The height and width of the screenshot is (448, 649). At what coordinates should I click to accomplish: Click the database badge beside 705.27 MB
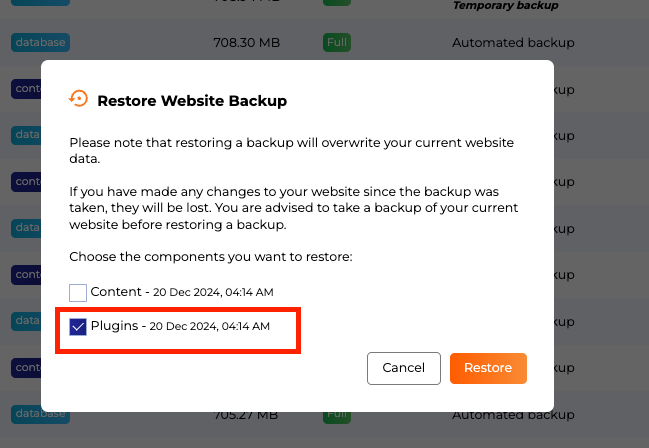pyautogui.click(x=41, y=413)
